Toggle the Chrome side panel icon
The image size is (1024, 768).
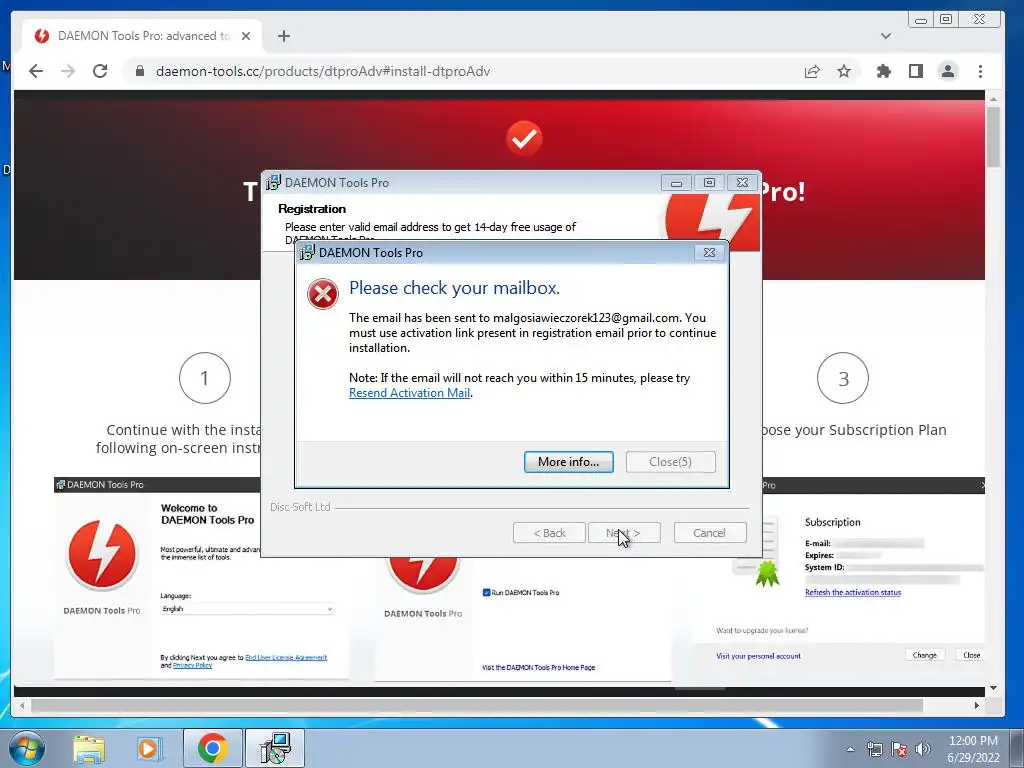click(x=916, y=71)
